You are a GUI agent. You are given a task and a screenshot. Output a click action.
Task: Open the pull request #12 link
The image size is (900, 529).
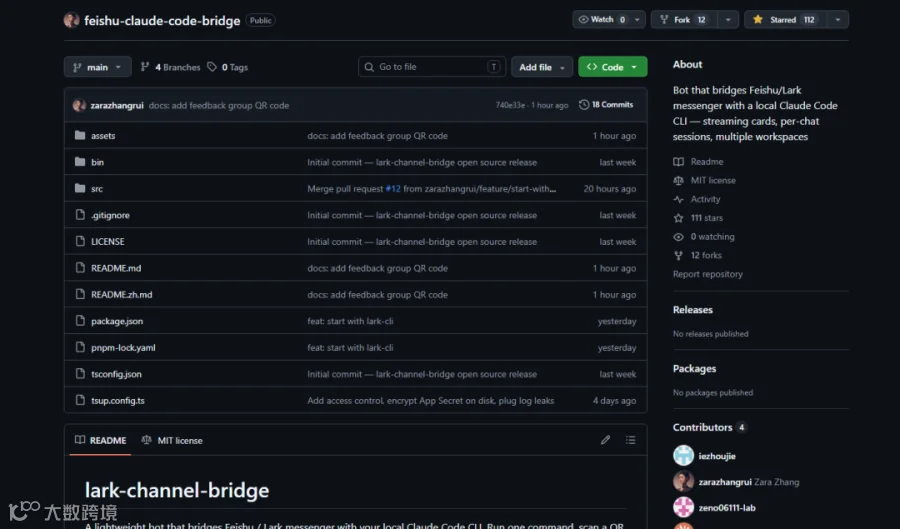point(393,188)
